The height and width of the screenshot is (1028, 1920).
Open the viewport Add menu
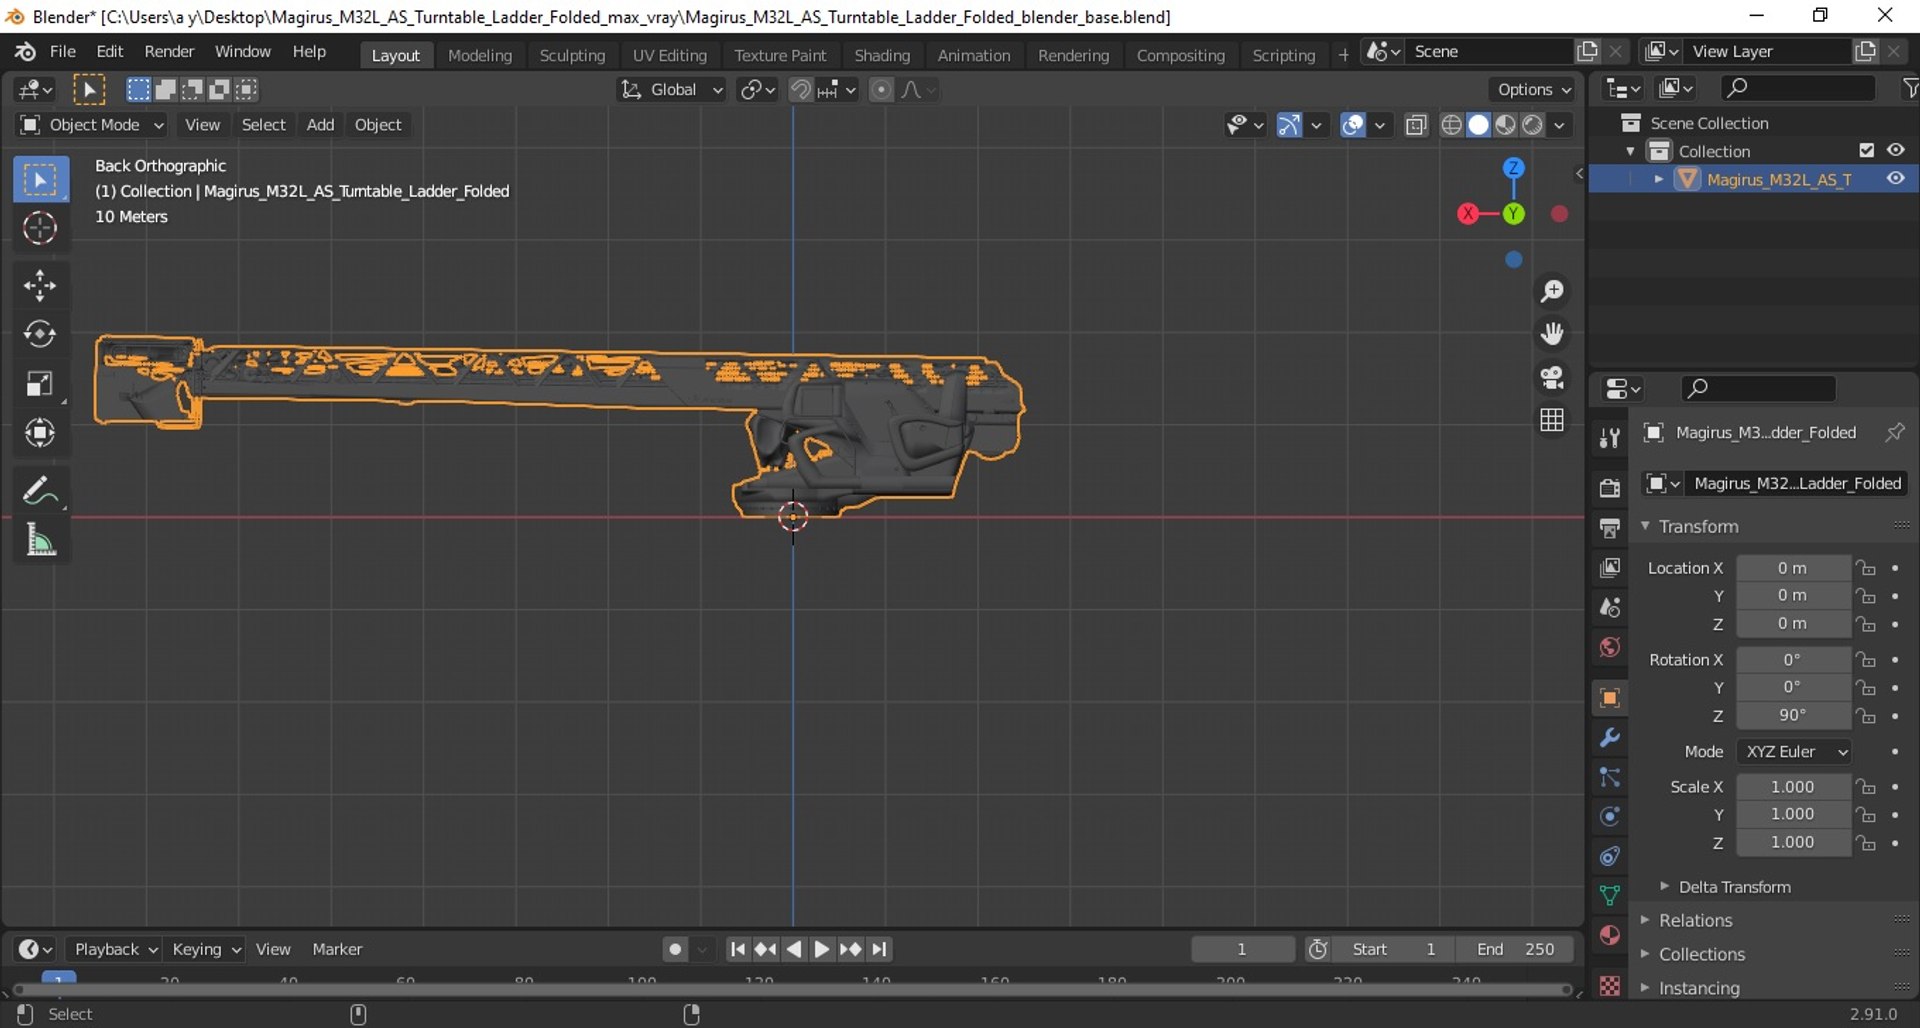point(320,125)
